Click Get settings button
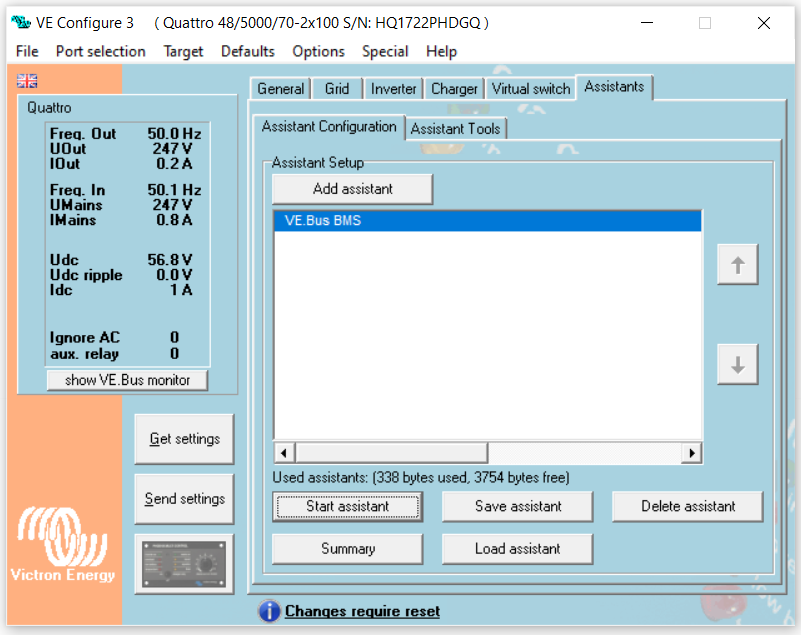The height and width of the screenshot is (635, 801). click(x=184, y=439)
